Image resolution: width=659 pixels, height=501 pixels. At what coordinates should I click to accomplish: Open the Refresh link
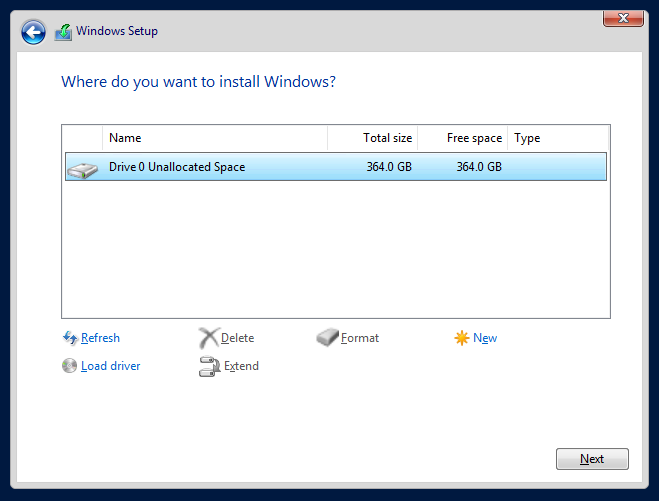coord(100,338)
